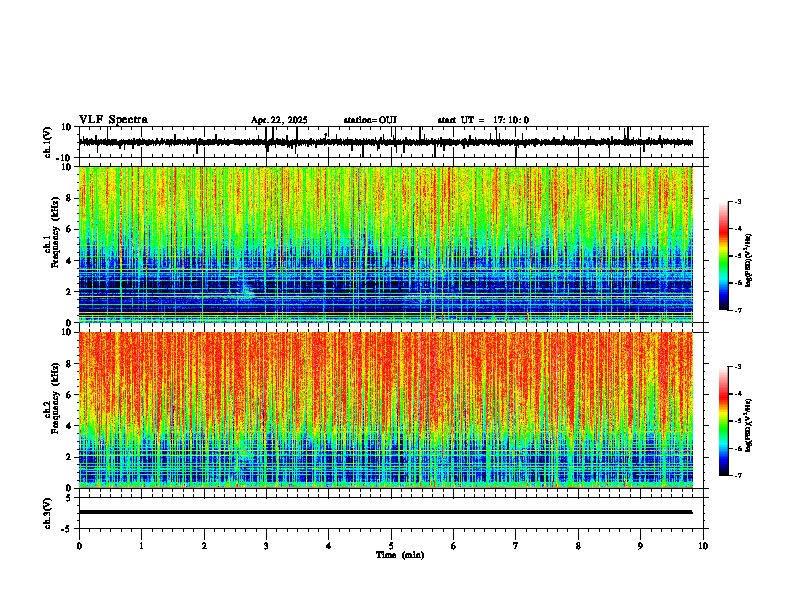Click the flat black ch.3 voltage trace
This screenshot has width=792, height=612.
click(385, 512)
